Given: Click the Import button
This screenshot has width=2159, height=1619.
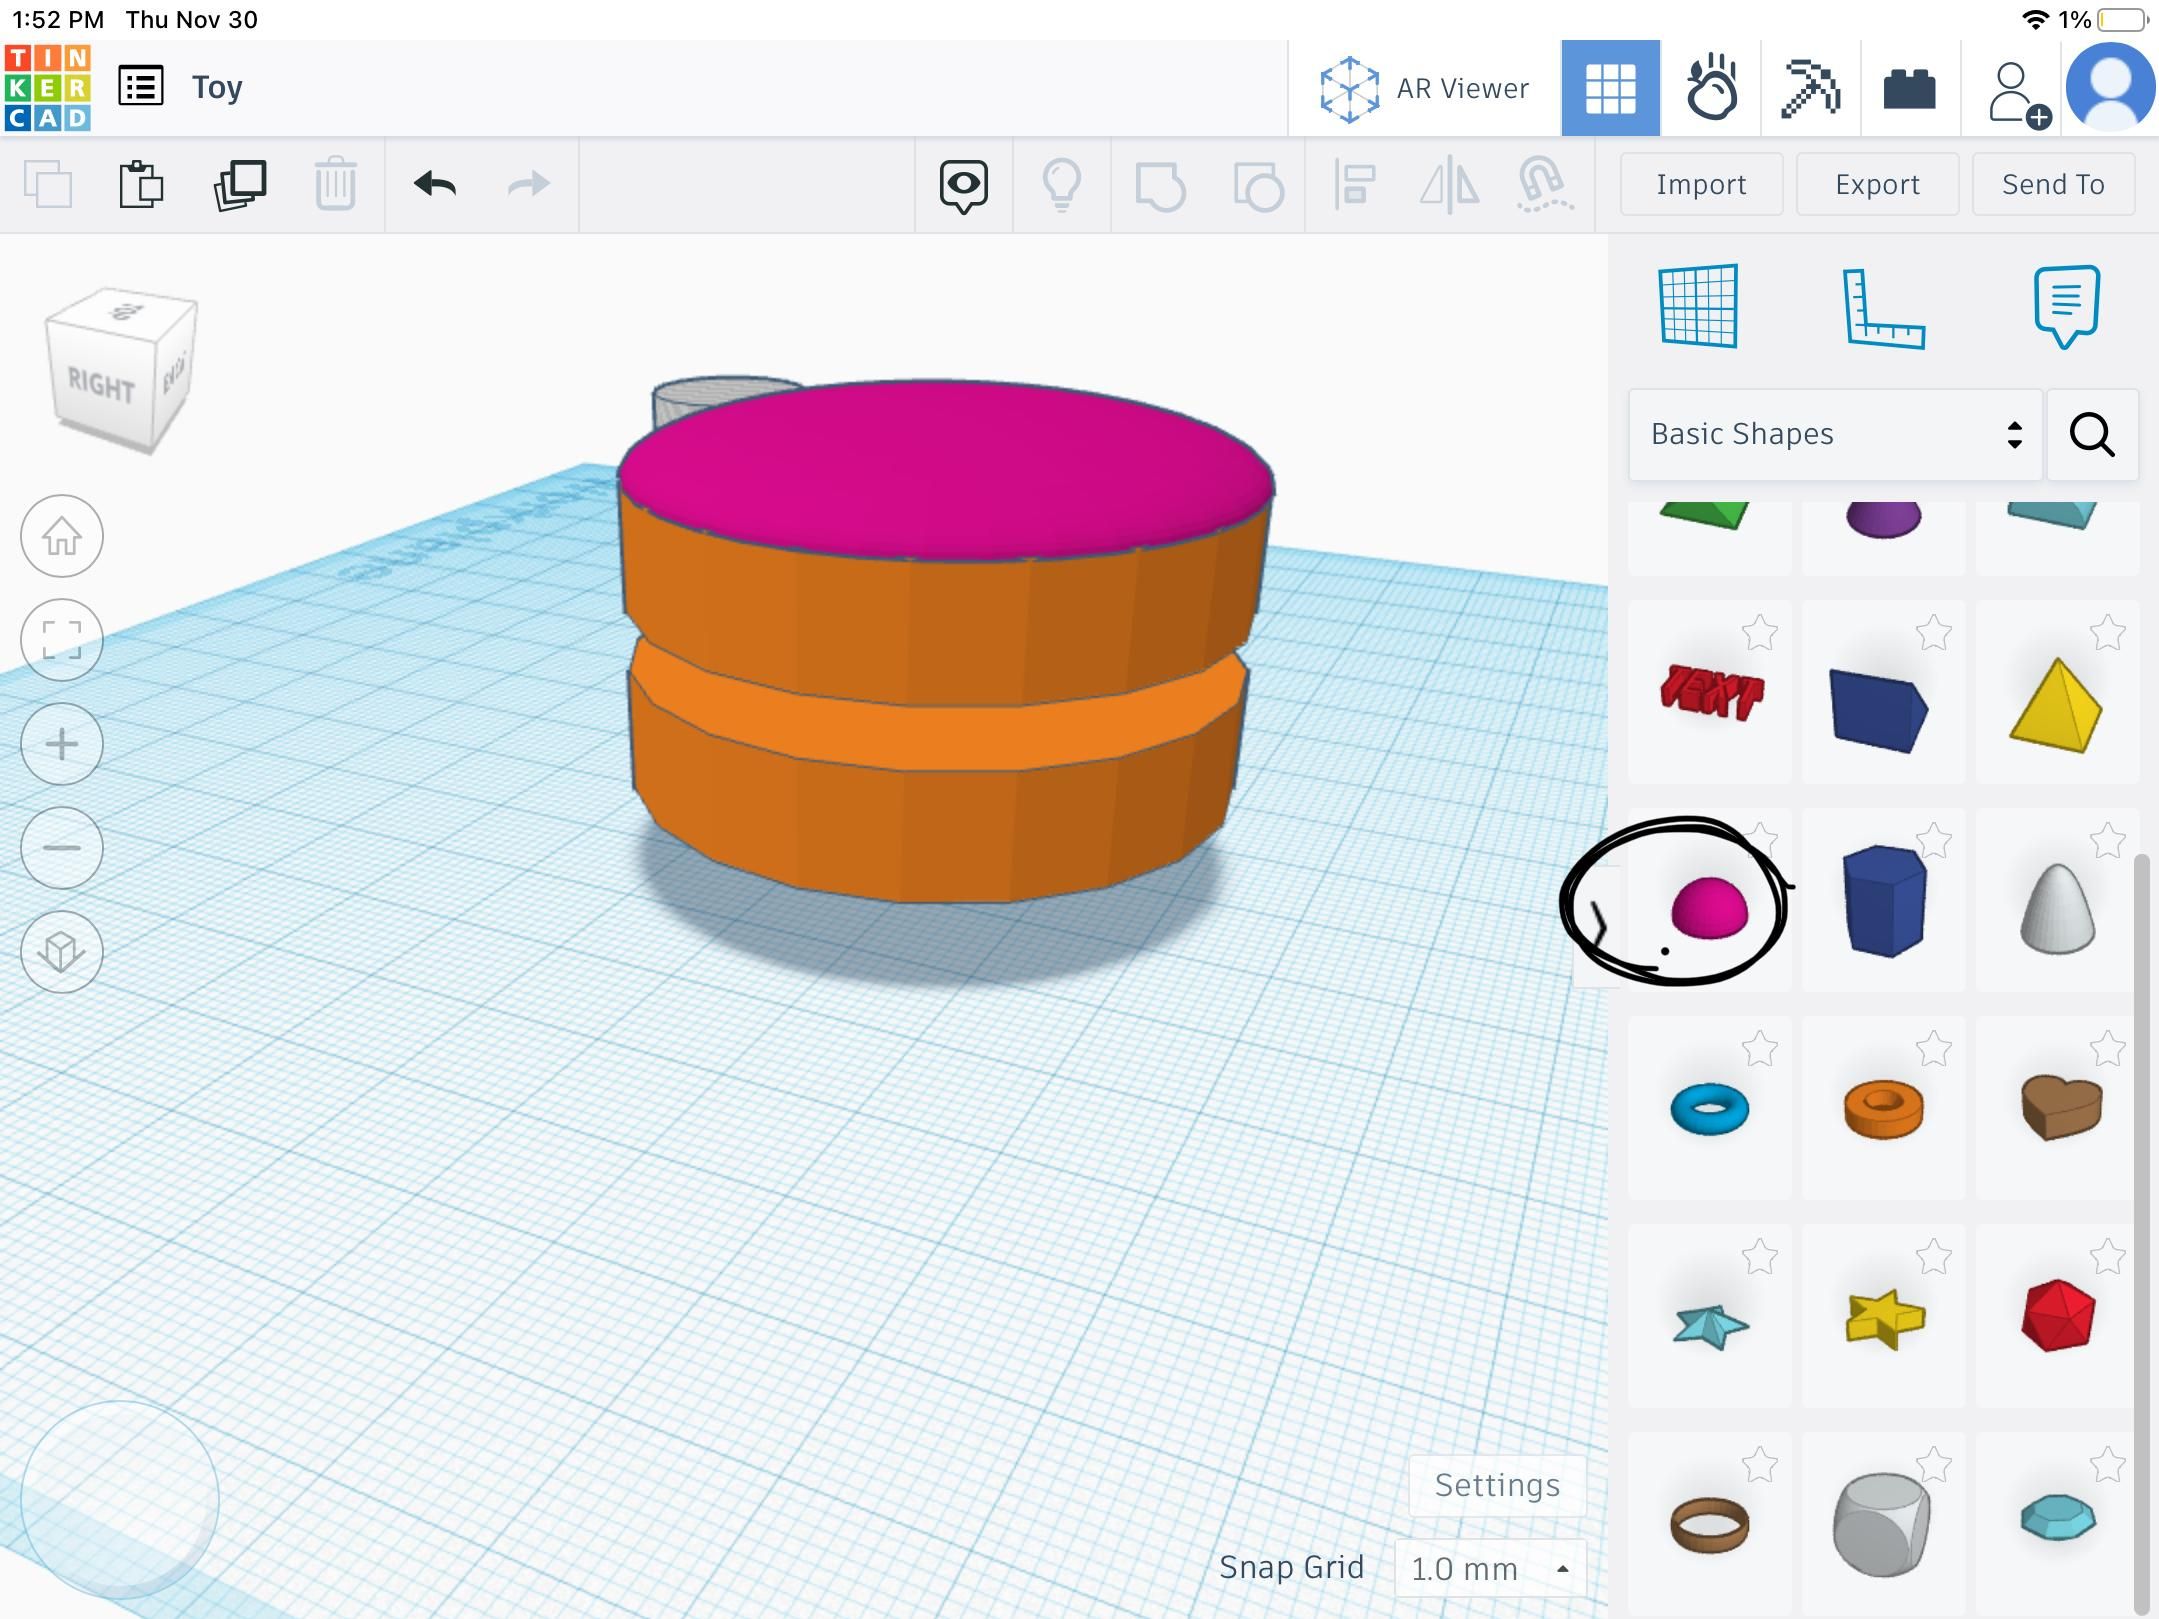Looking at the screenshot, I should pos(1701,184).
